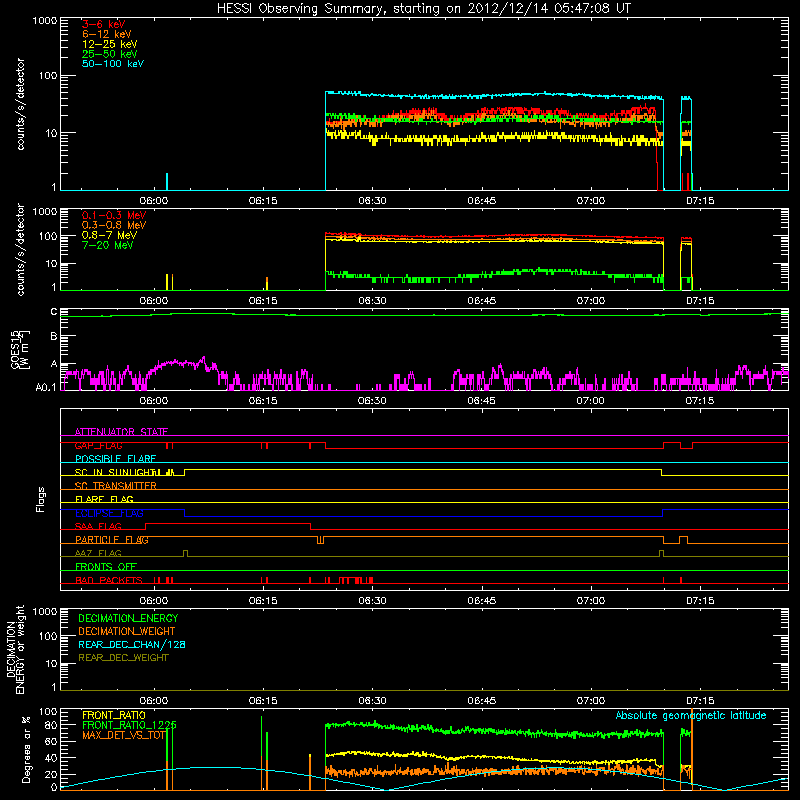This screenshot has width=800, height=800.
Task: Select the 50-100 keV legend label
Action: tap(113, 64)
